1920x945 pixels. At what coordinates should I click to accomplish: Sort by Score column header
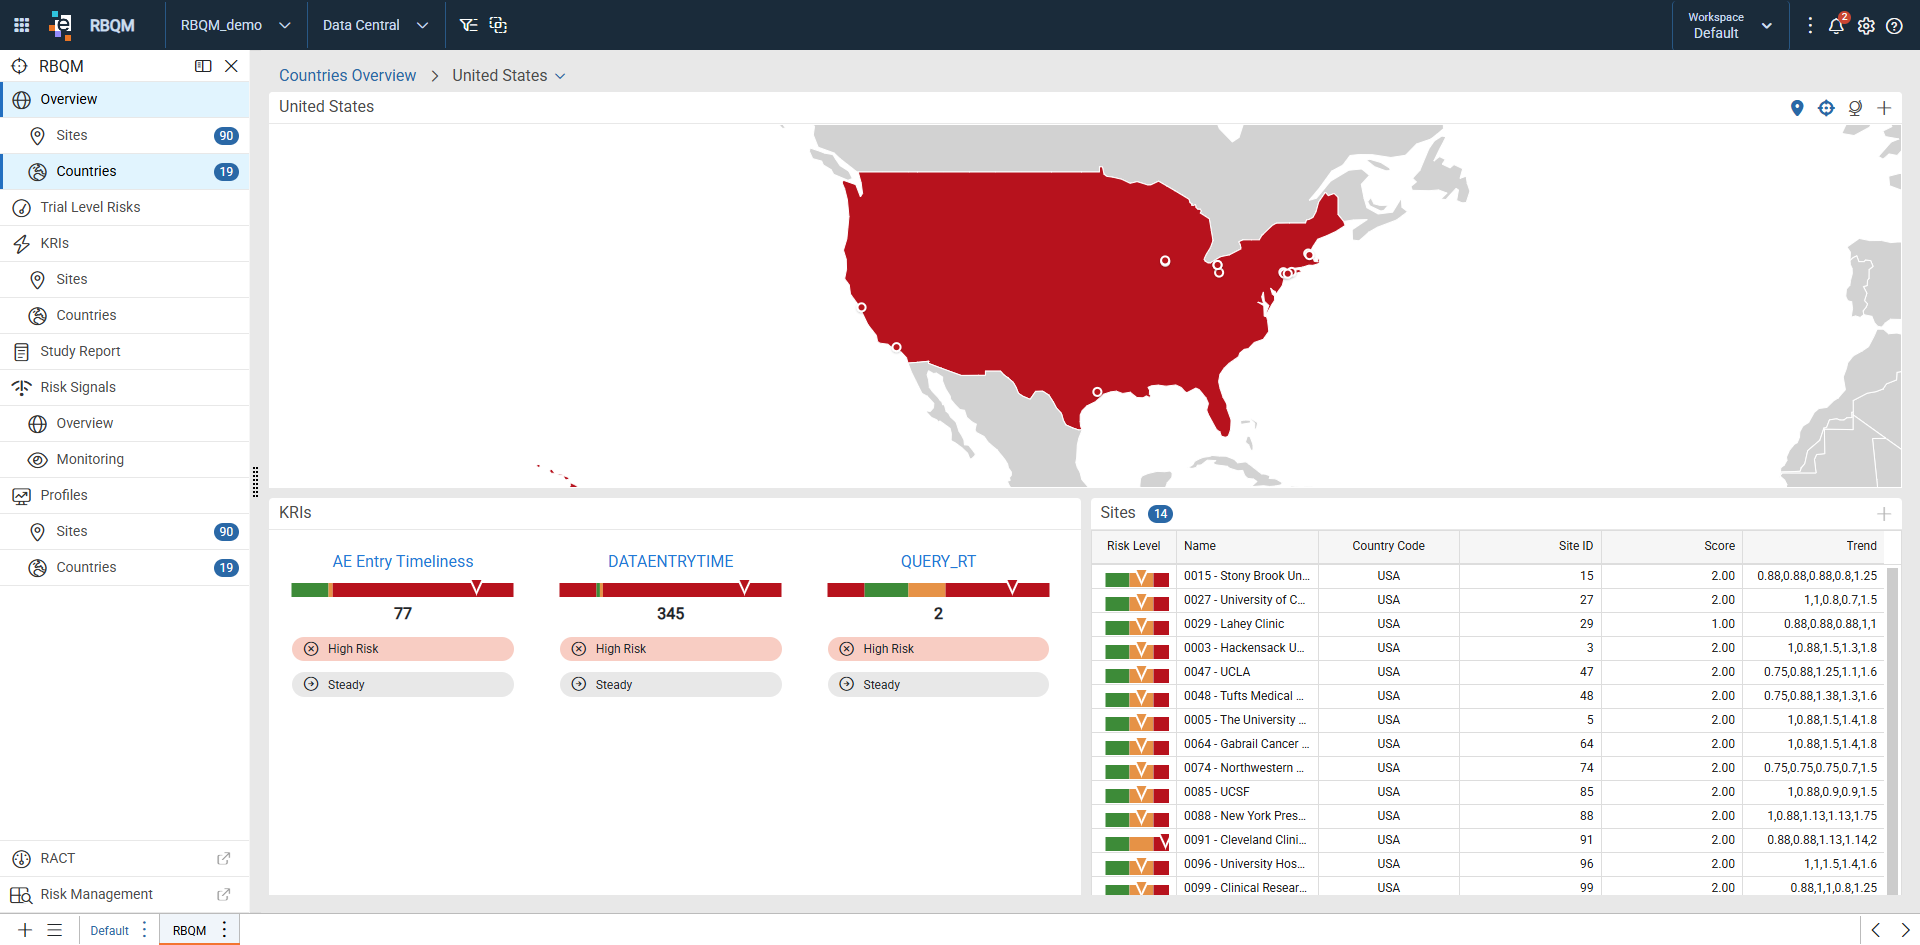click(x=1671, y=546)
